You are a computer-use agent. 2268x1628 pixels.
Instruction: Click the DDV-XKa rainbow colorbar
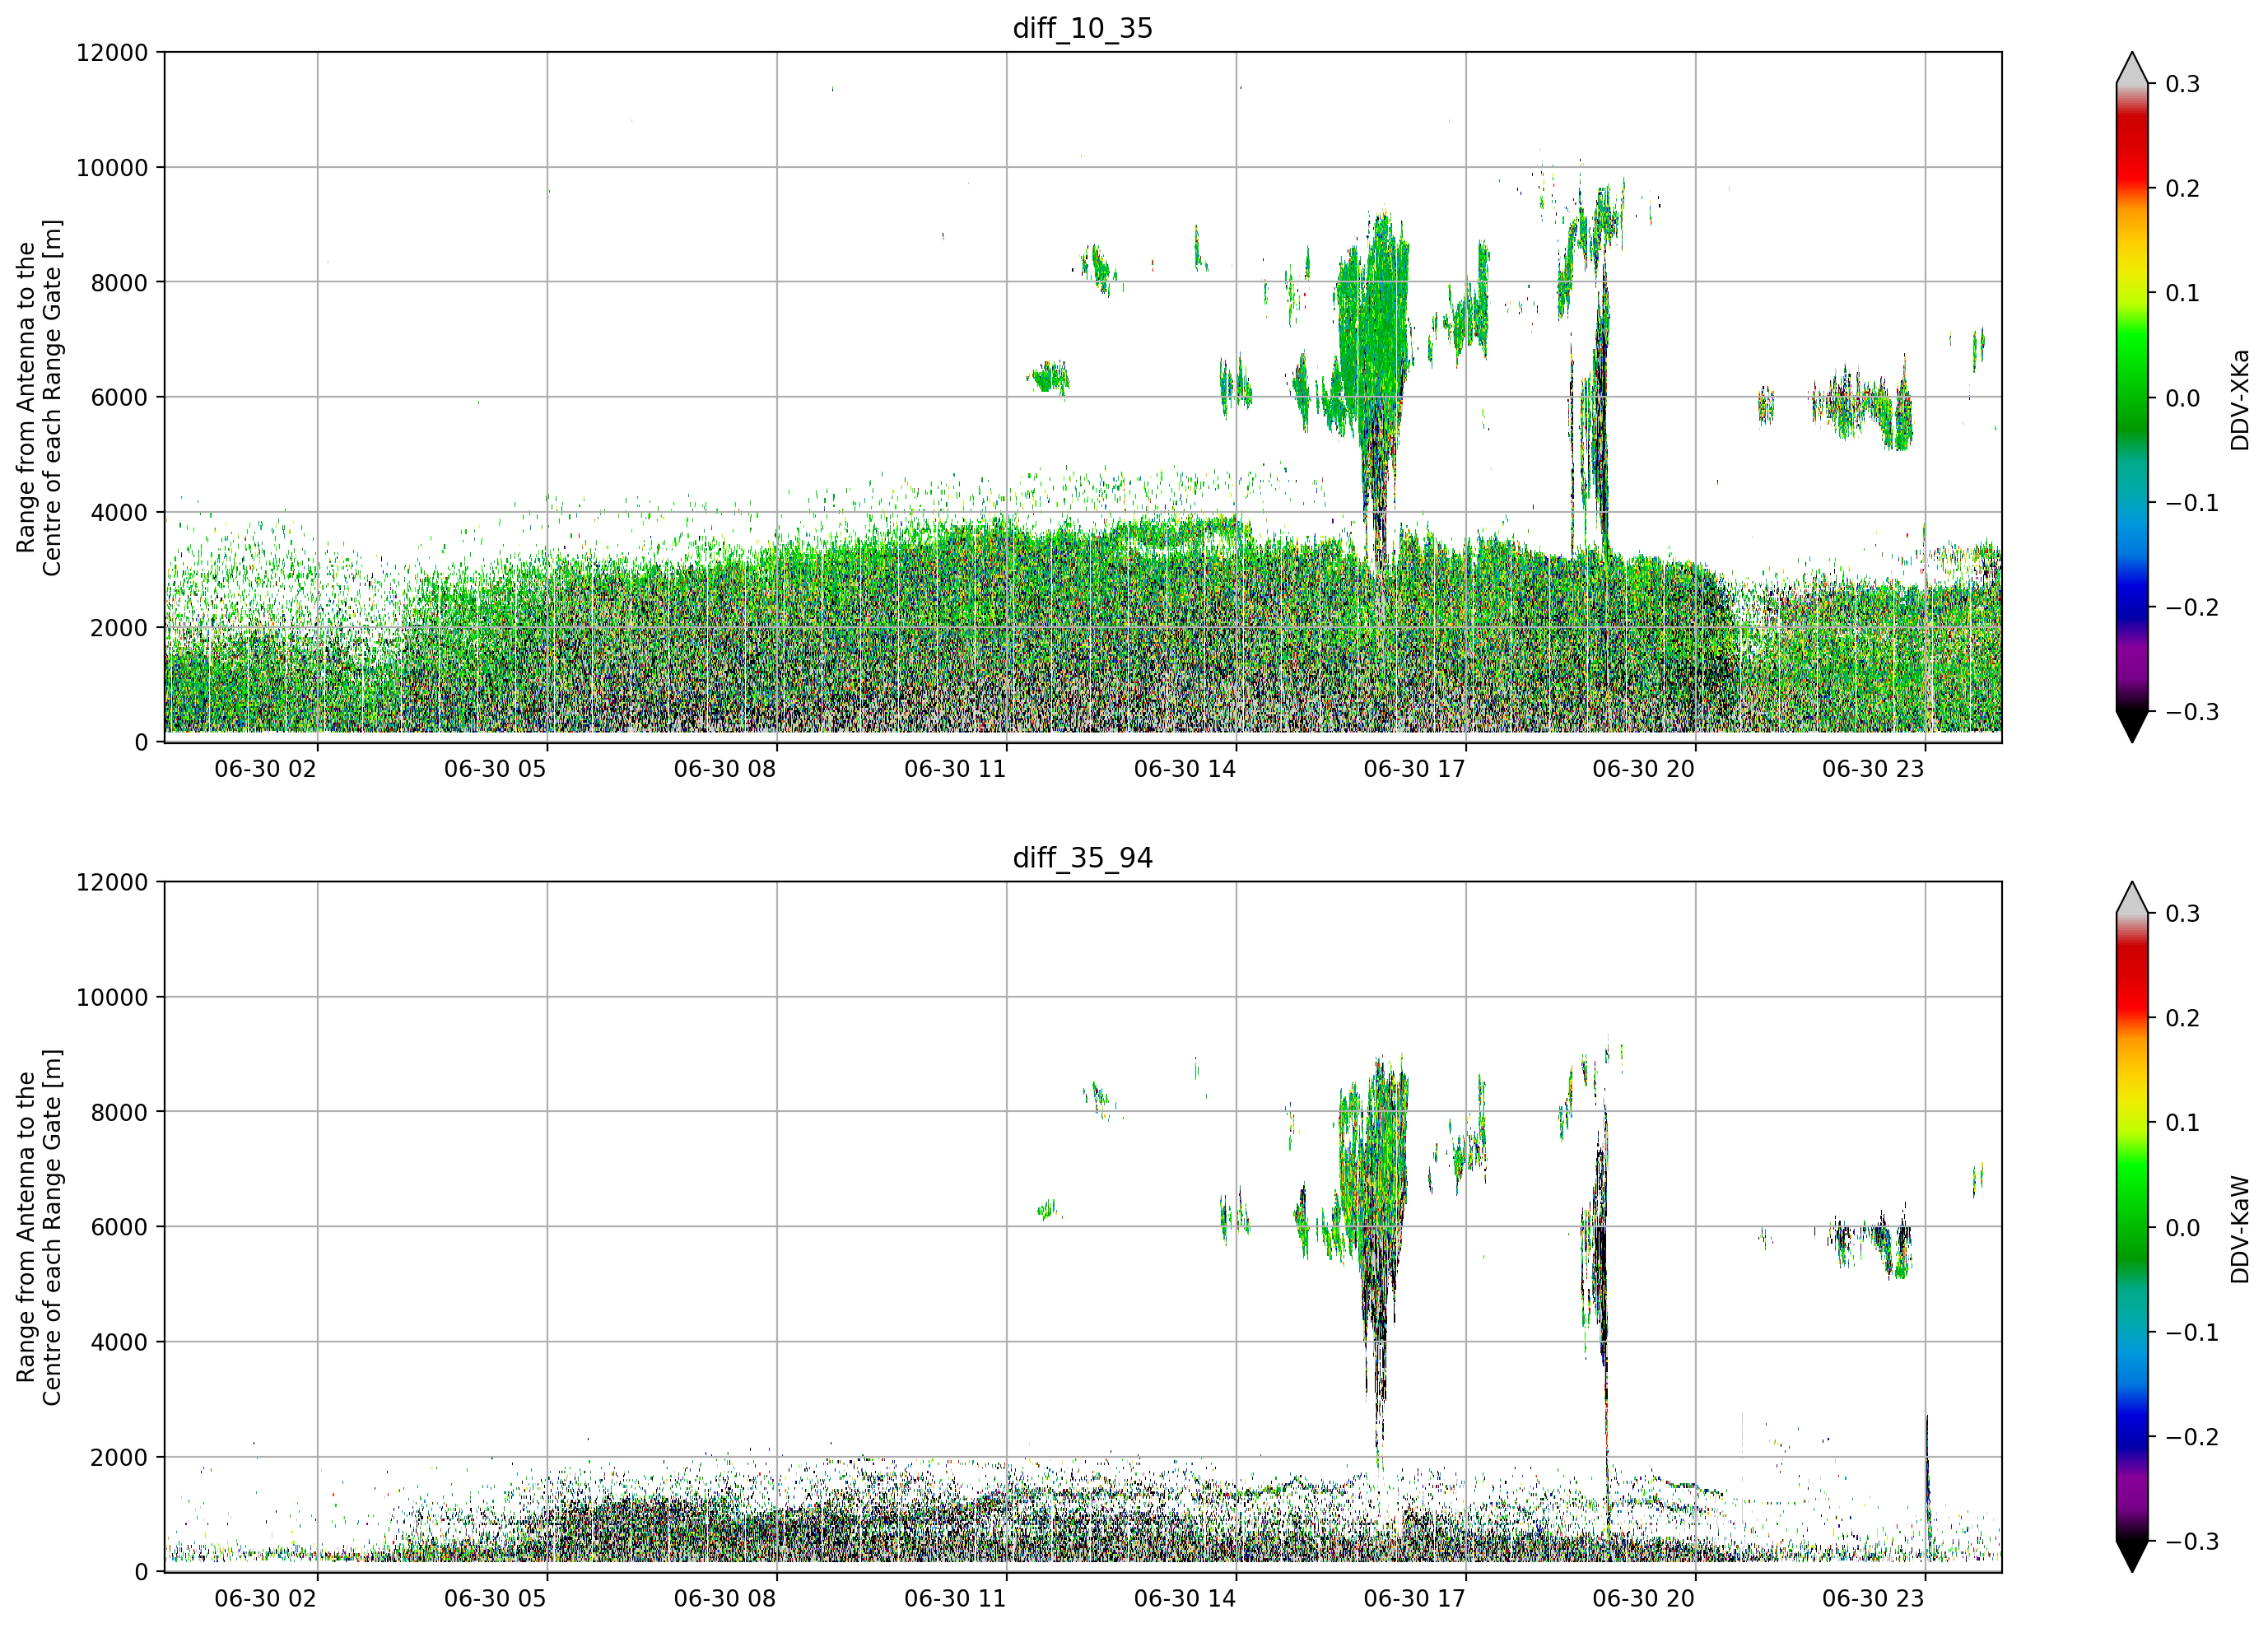pyautogui.click(x=2132, y=397)
